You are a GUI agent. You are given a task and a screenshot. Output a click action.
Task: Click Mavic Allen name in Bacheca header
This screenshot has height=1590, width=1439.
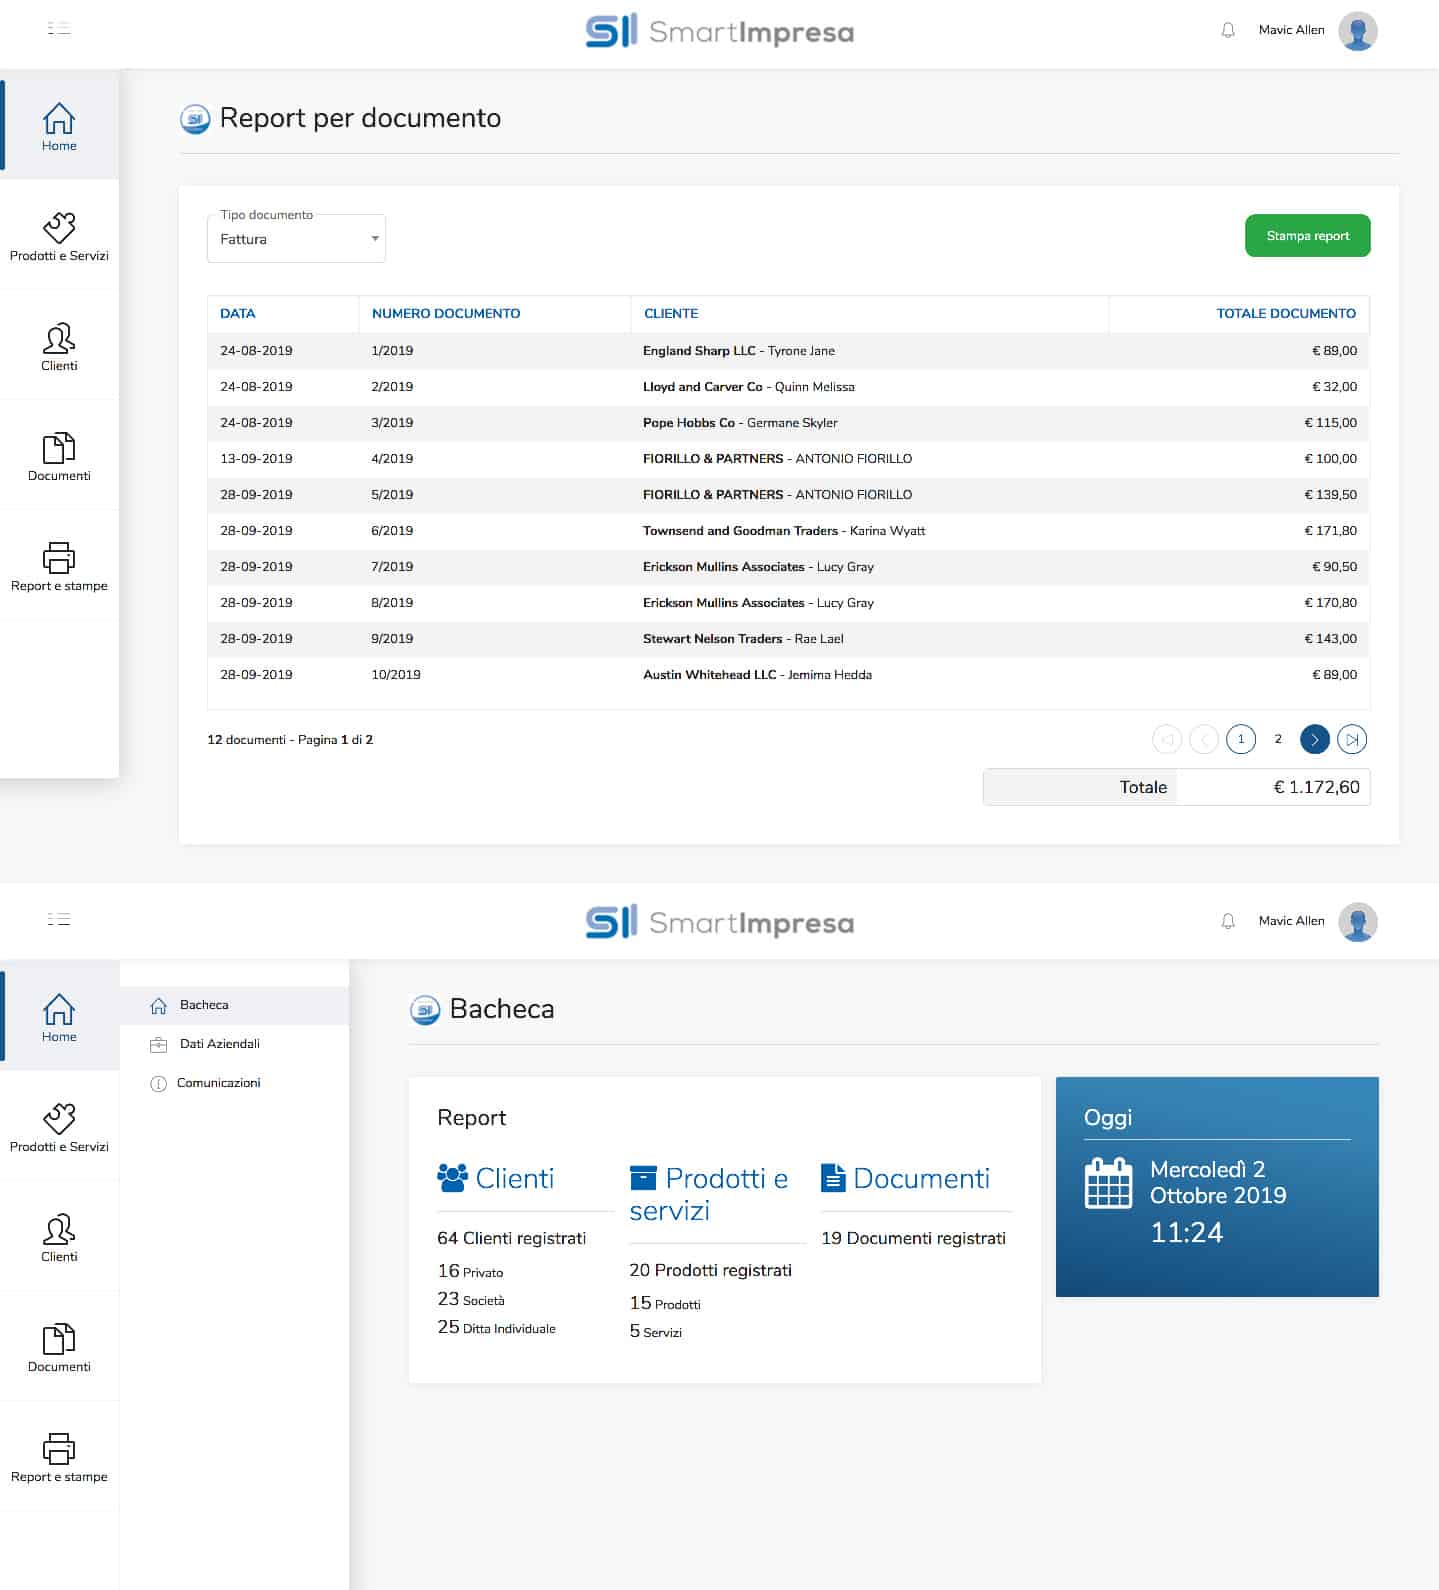[x=1291, y=921]
